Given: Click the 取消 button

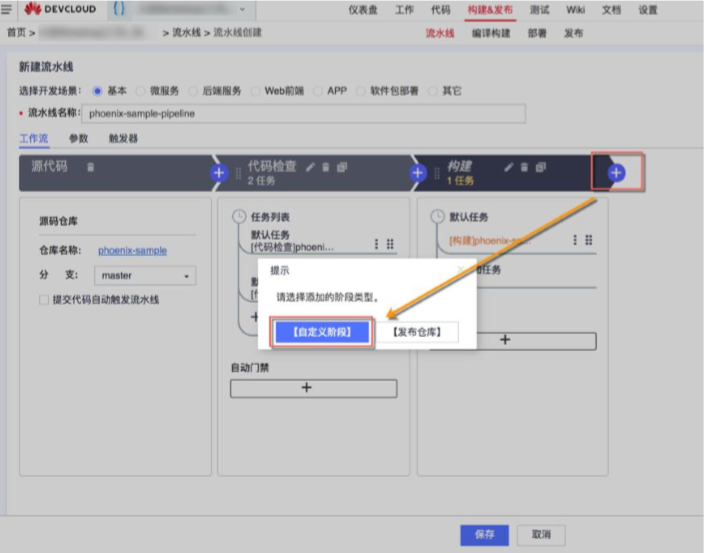Looking at the screenshot, I should tap(541, 535).
